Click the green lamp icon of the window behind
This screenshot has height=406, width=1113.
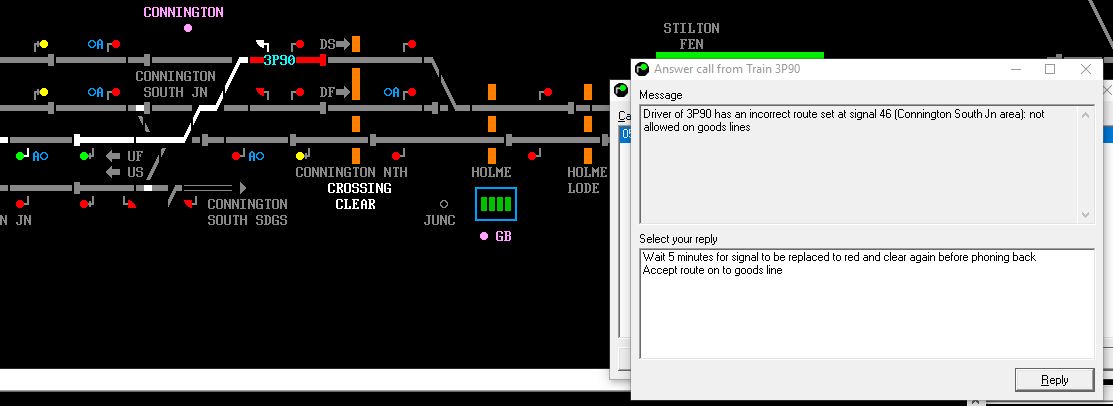tap(620, 90)
